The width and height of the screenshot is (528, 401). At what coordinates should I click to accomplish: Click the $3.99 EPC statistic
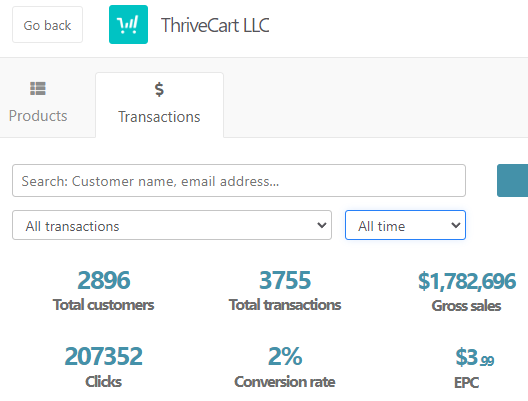point(474,357)
